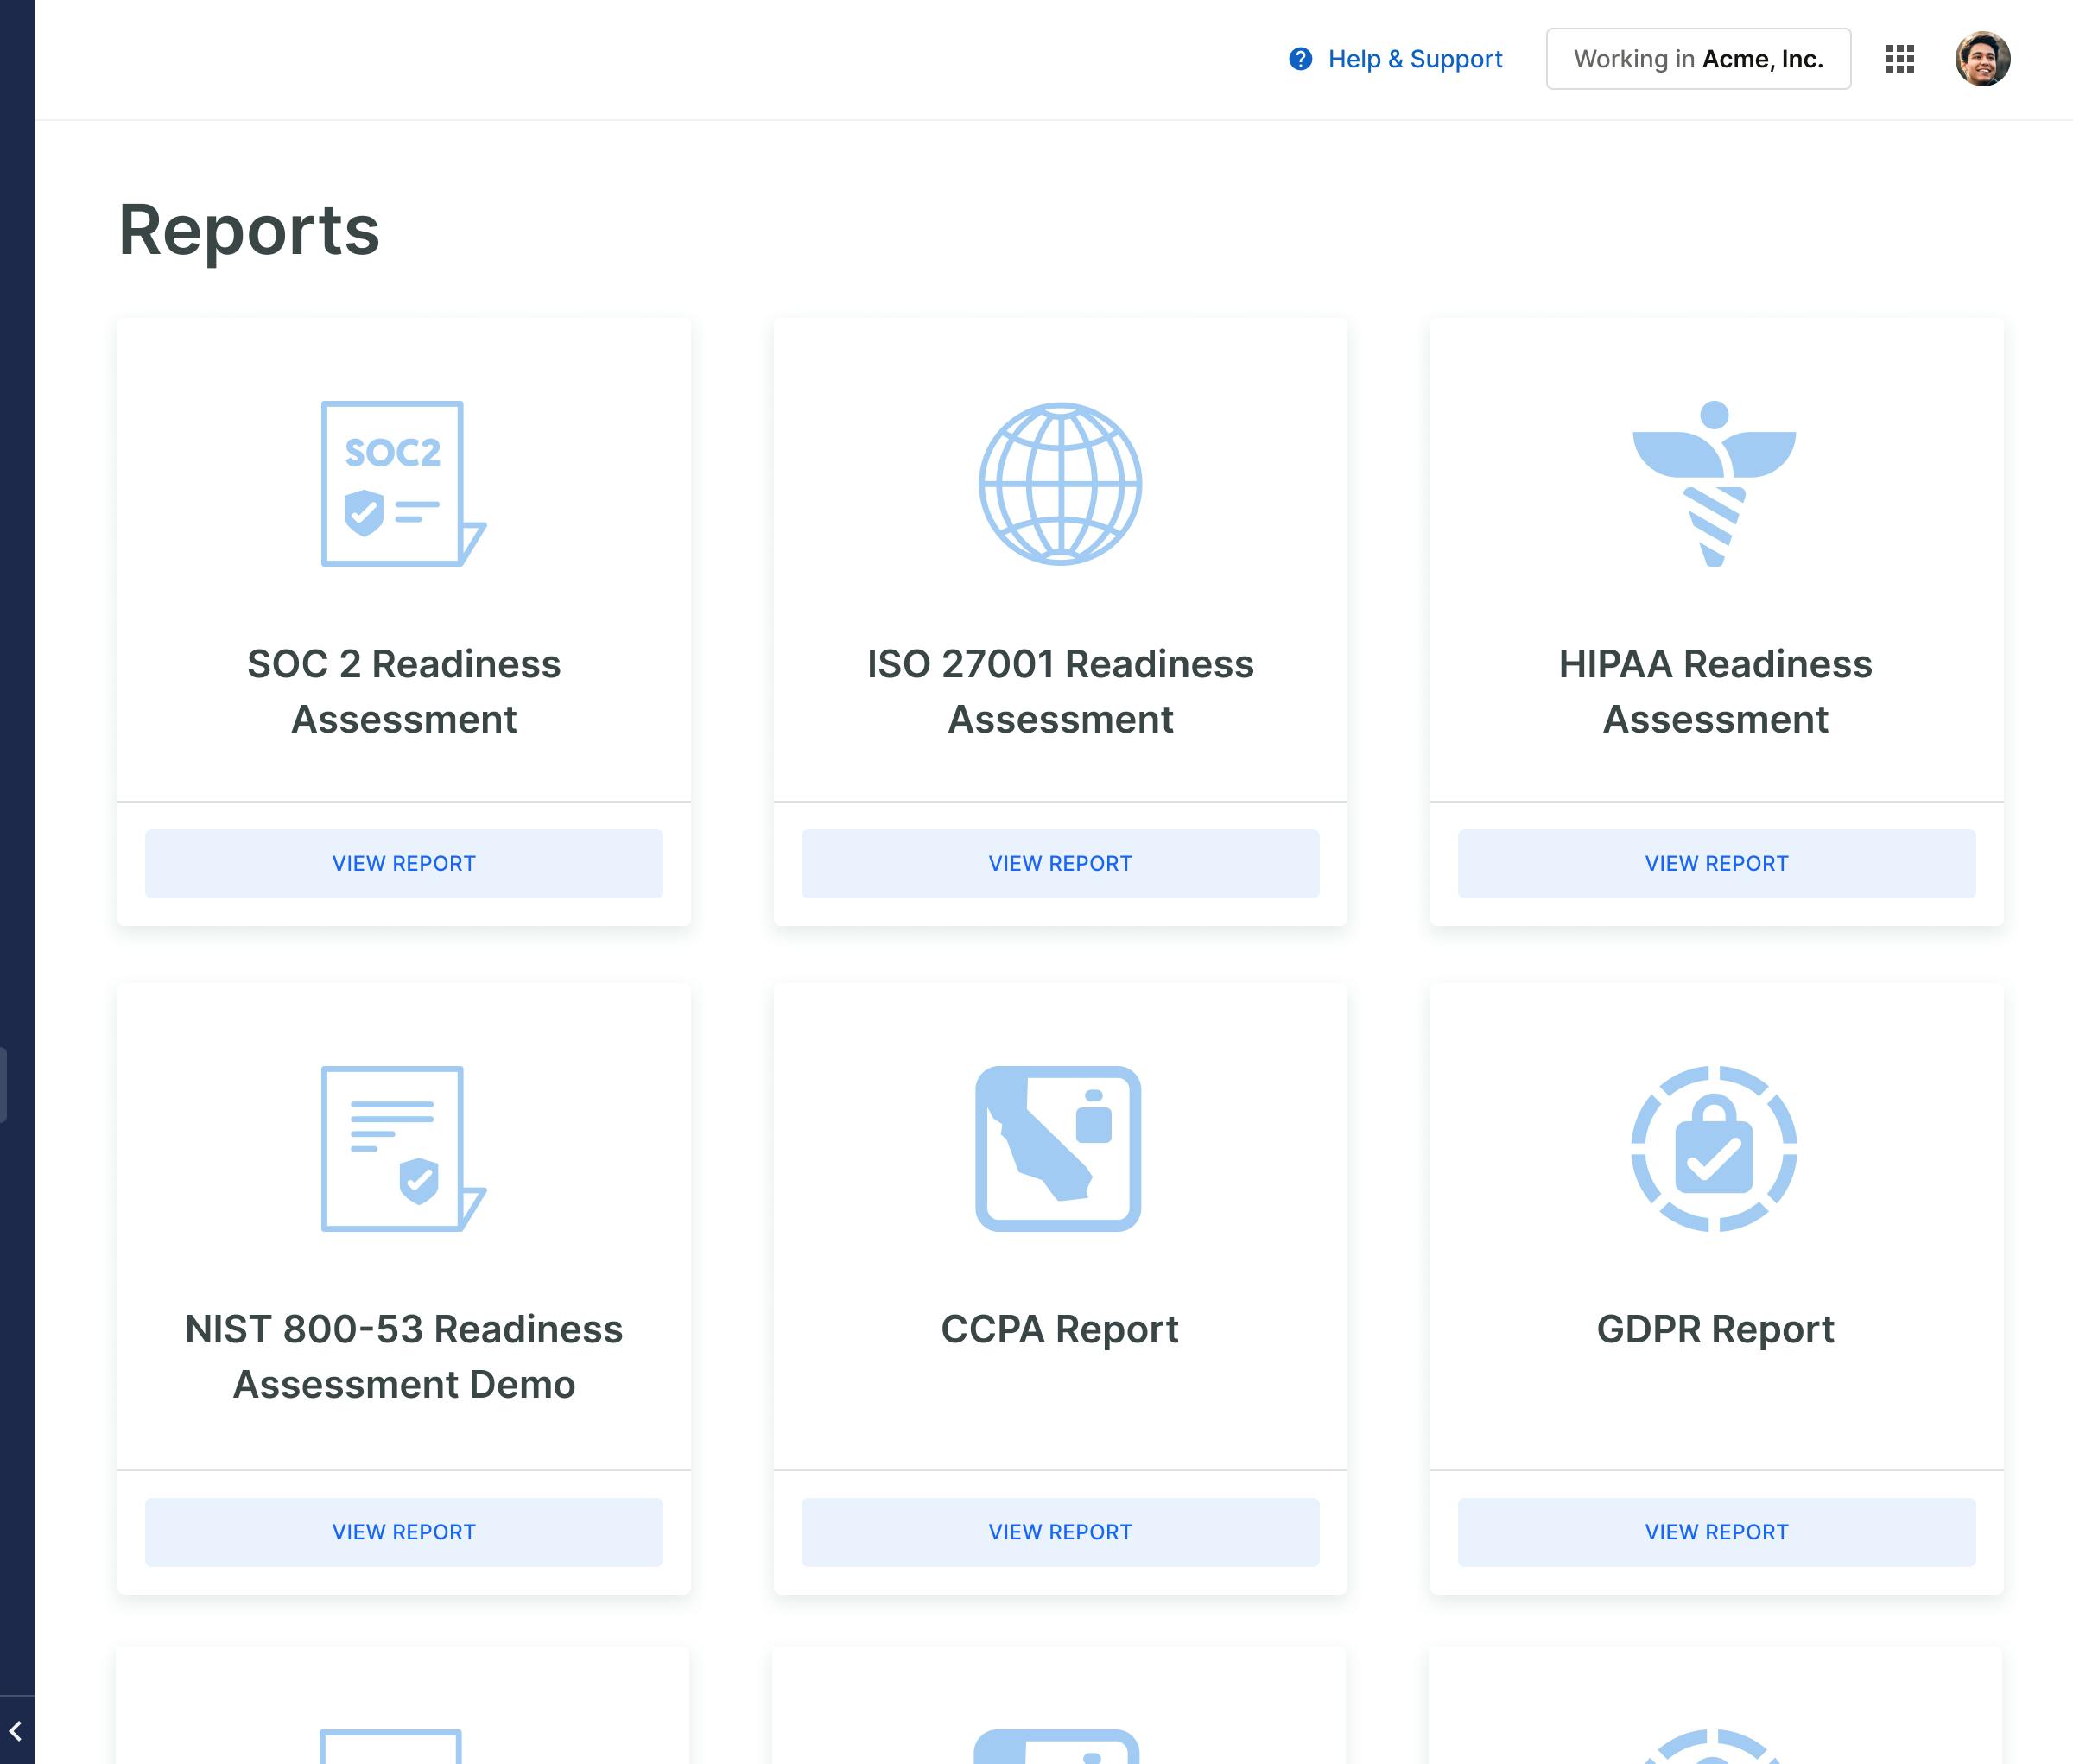Screen dimensions: 2073x1764
Task: Click the GDPR padlock icon
Action: point(1714,1148)
